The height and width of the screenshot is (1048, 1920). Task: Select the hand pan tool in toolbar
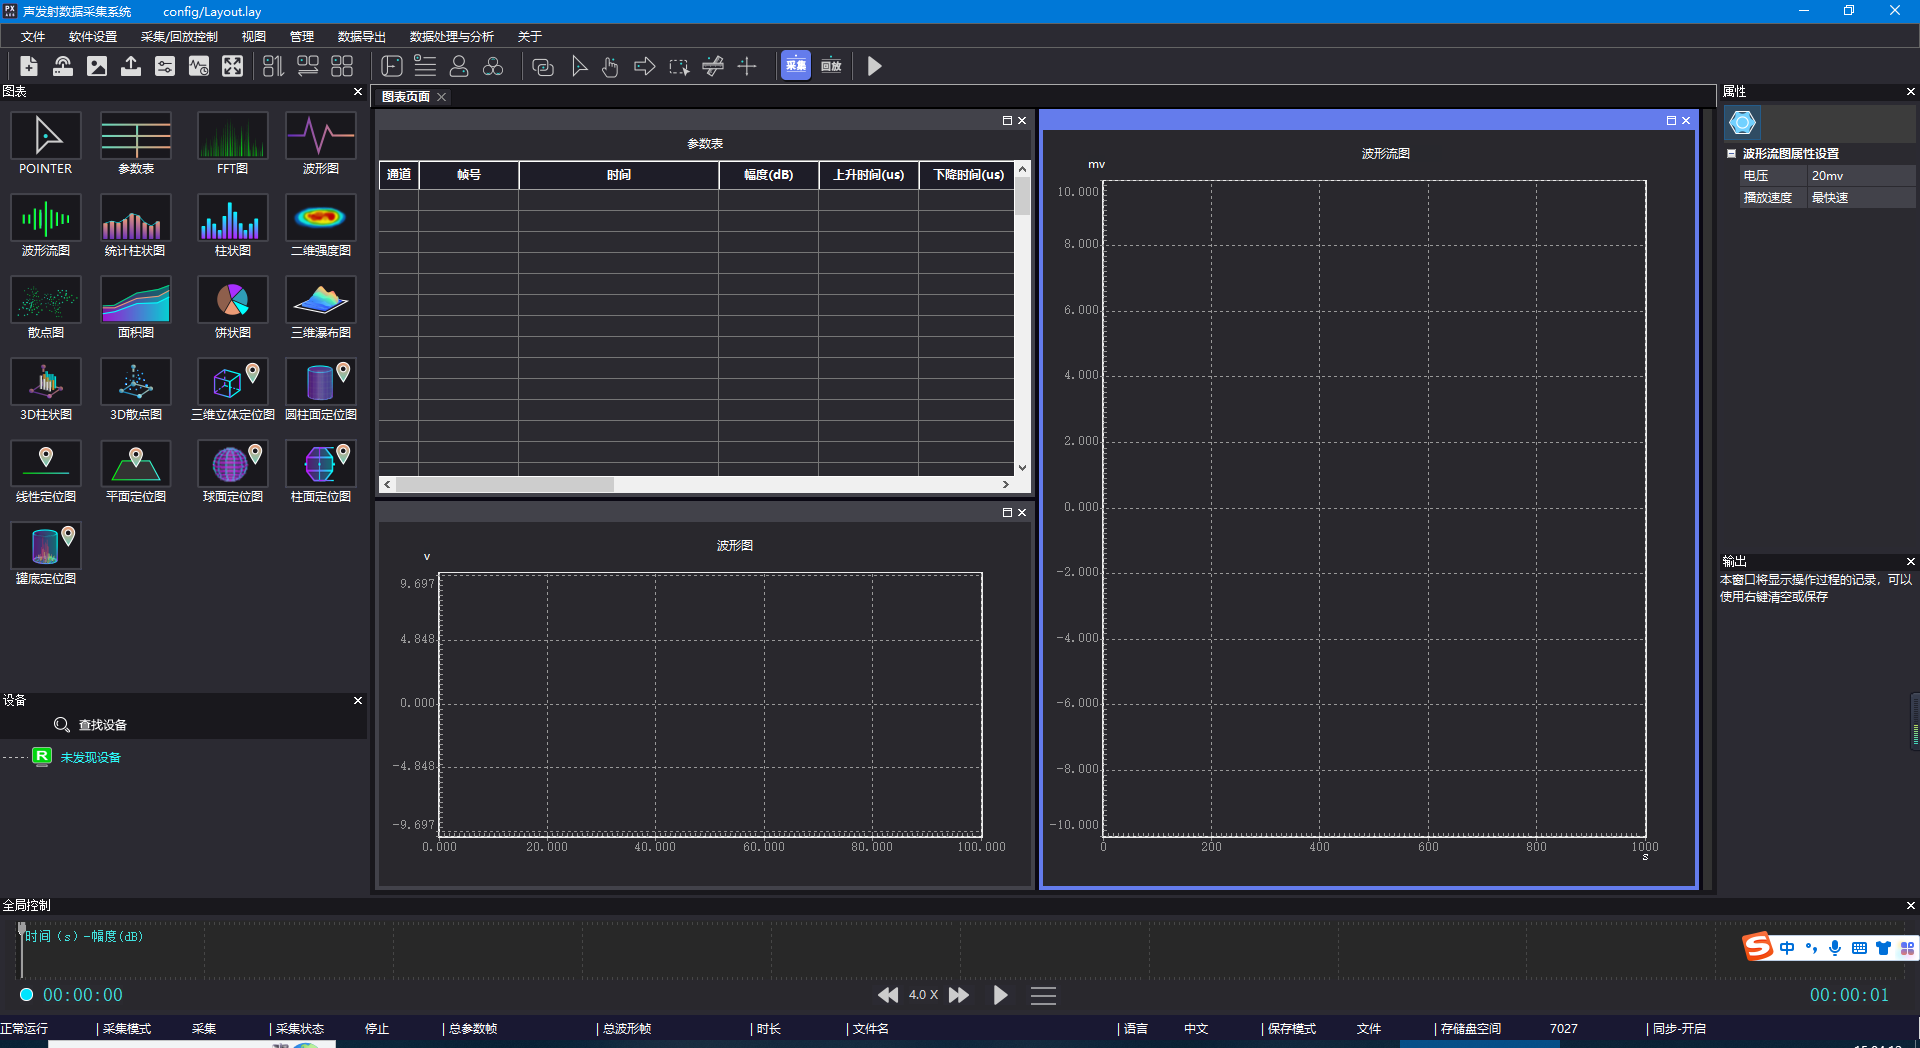point(610,67)
